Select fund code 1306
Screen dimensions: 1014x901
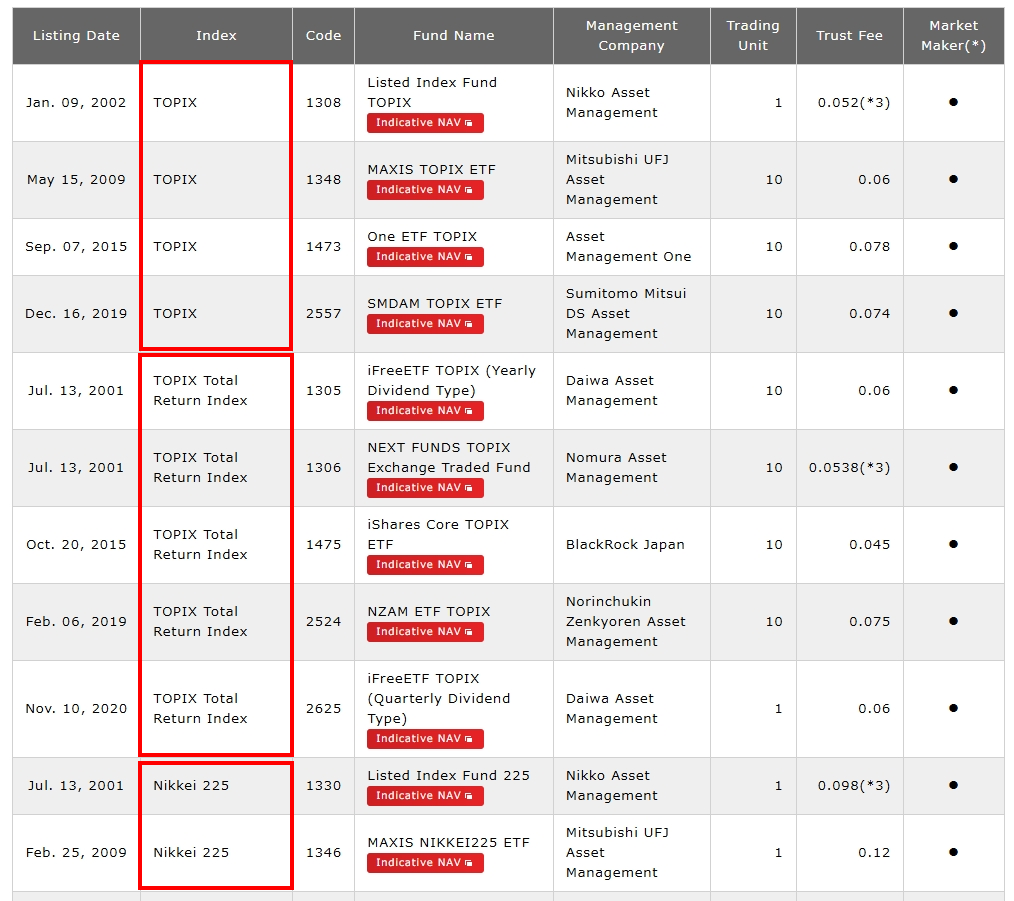(323, 468)
